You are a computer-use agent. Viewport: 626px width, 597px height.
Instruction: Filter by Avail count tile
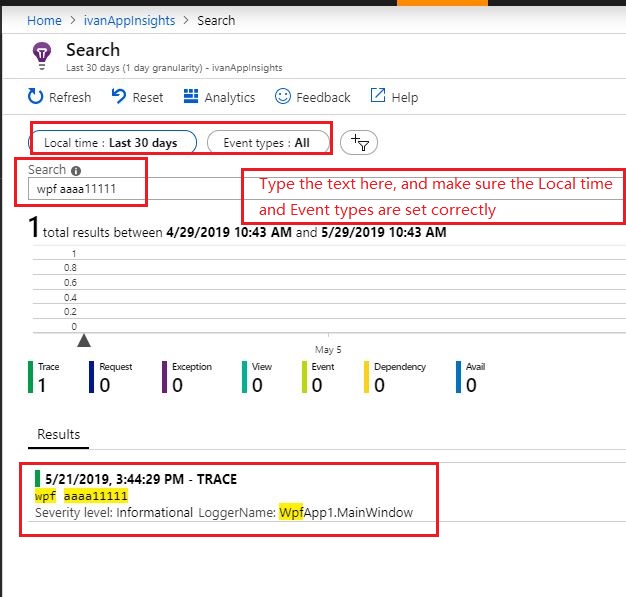point(471,377)
